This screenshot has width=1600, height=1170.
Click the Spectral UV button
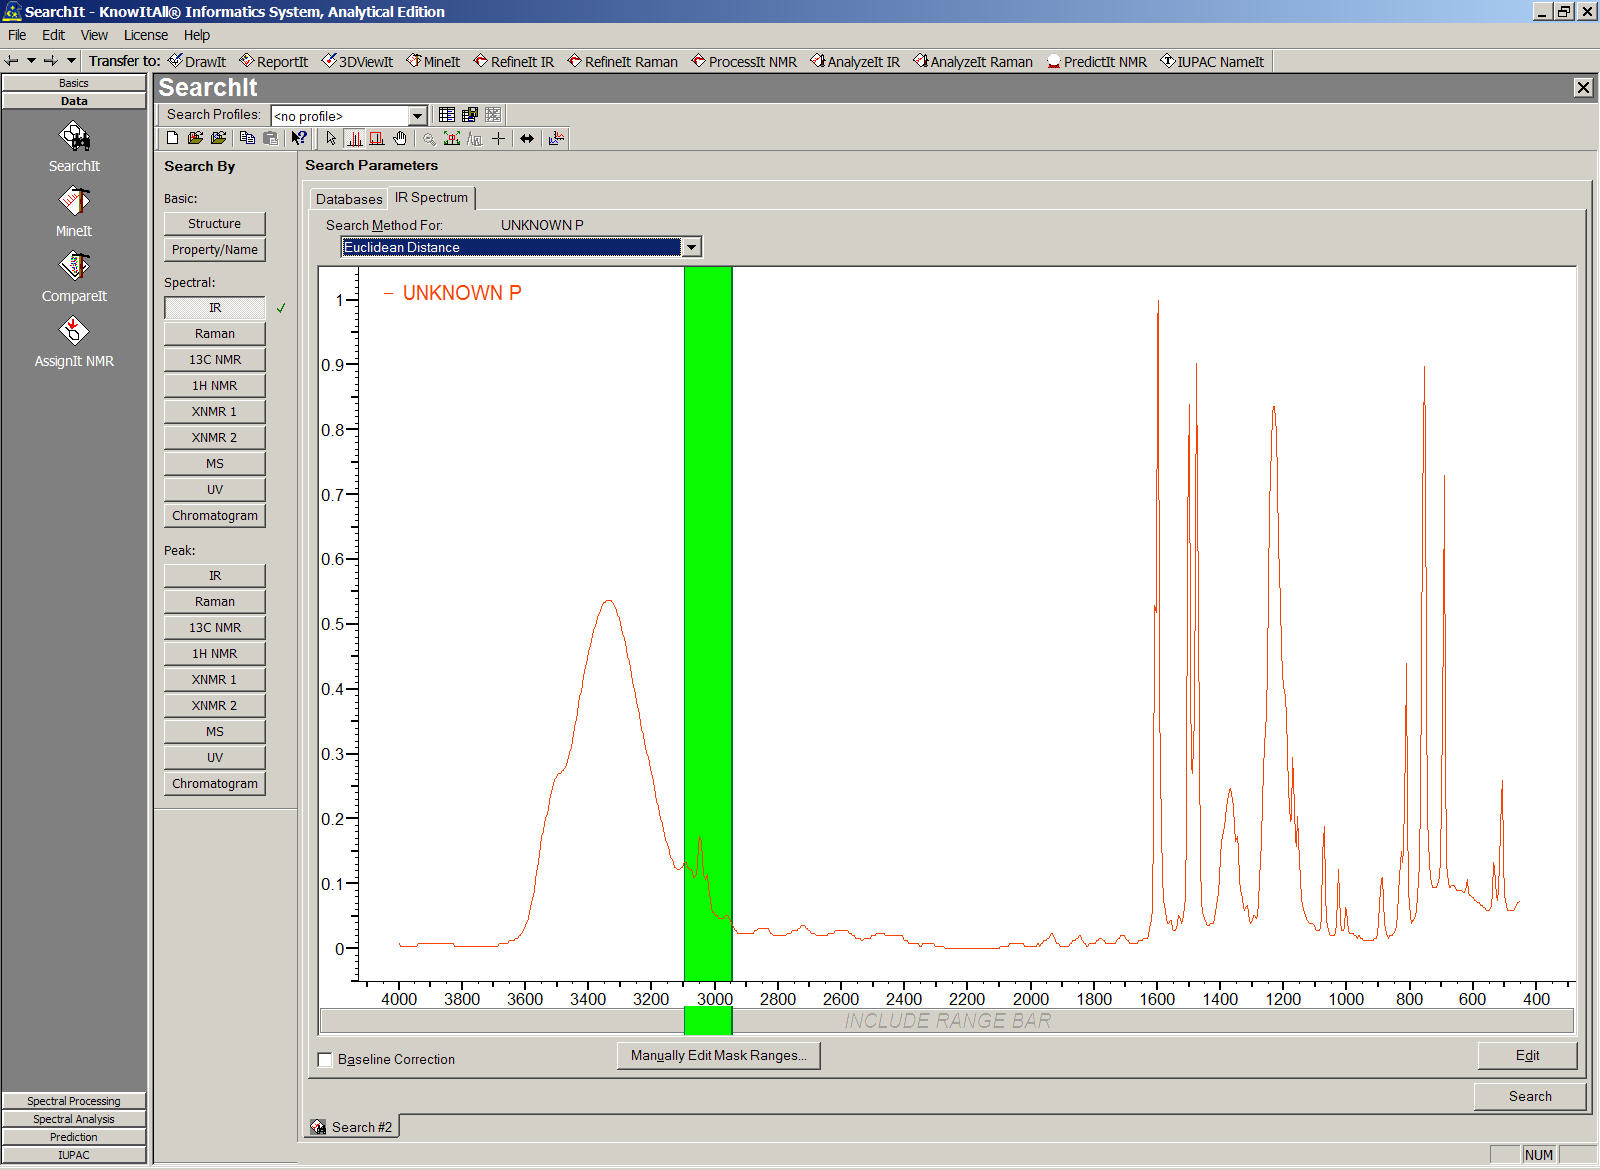tap(215, 490)
